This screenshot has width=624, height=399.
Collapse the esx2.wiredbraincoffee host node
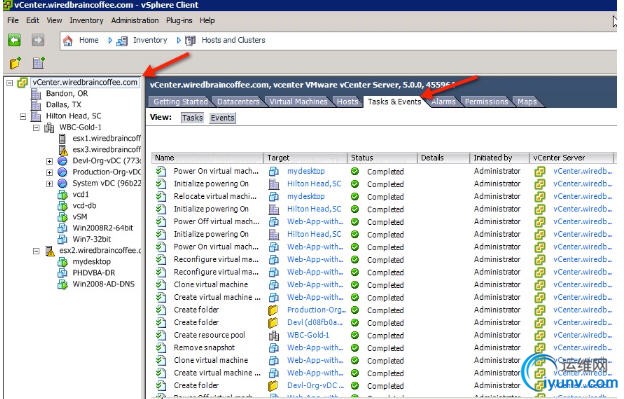36,251
